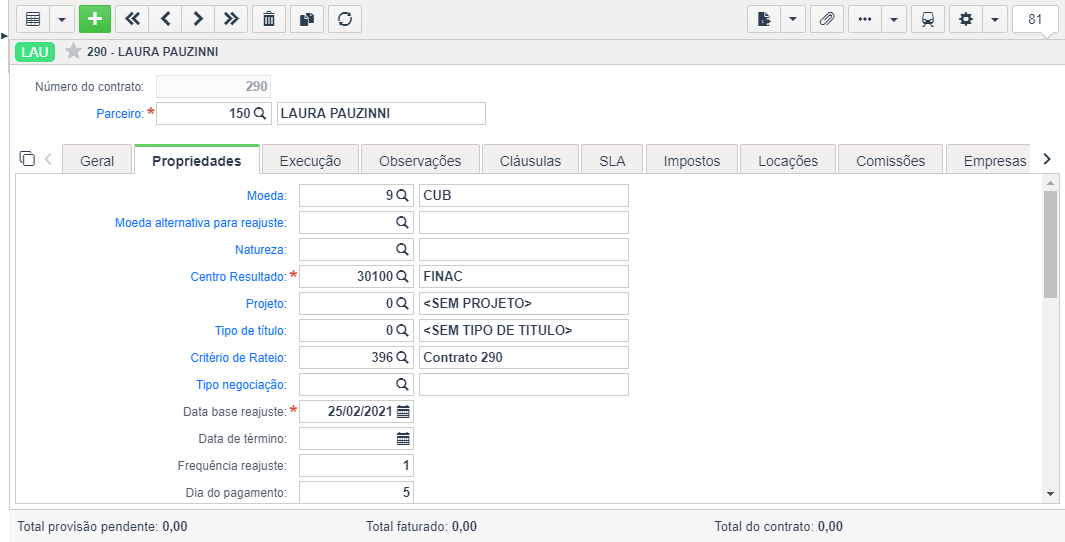Open the Cláusulas tab
The width and height of the screenshot is (1065, 542).
(530, 161)
